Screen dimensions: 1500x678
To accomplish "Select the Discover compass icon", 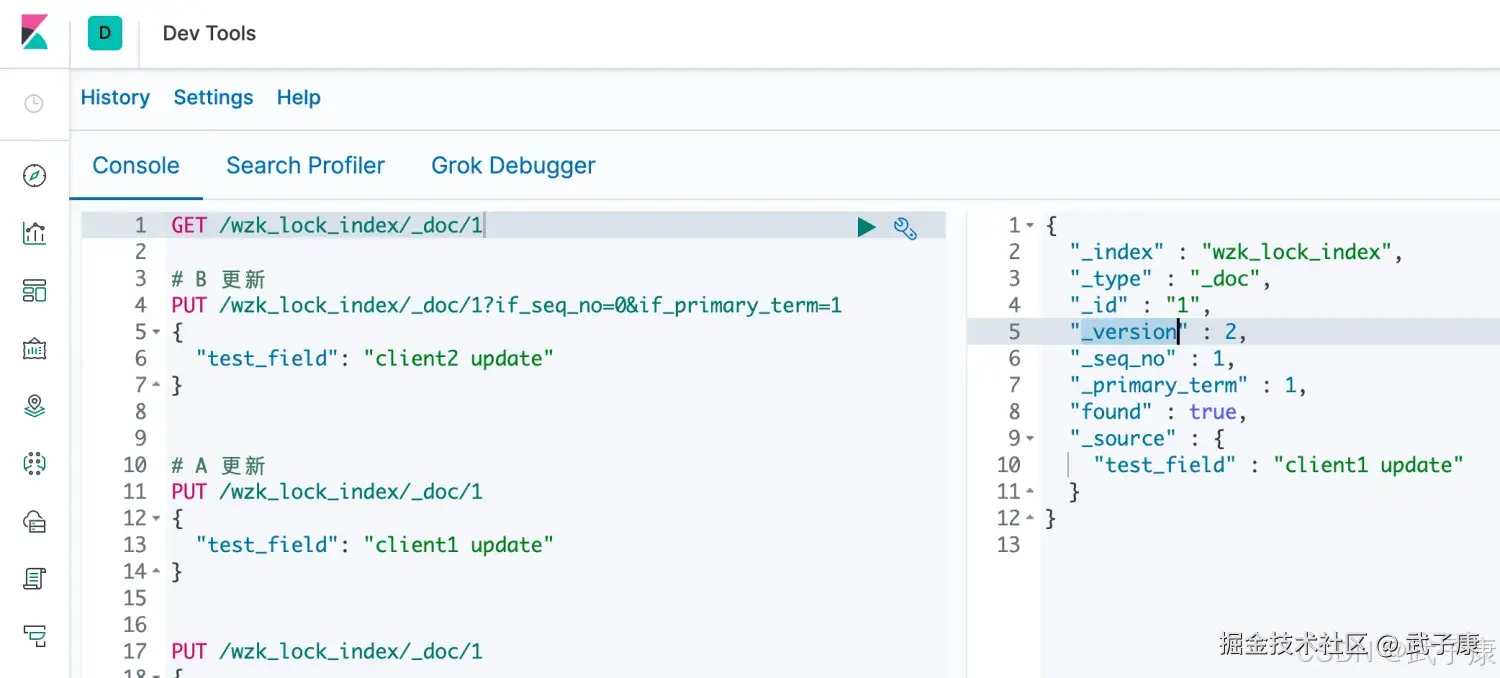I will click(34, 175).
